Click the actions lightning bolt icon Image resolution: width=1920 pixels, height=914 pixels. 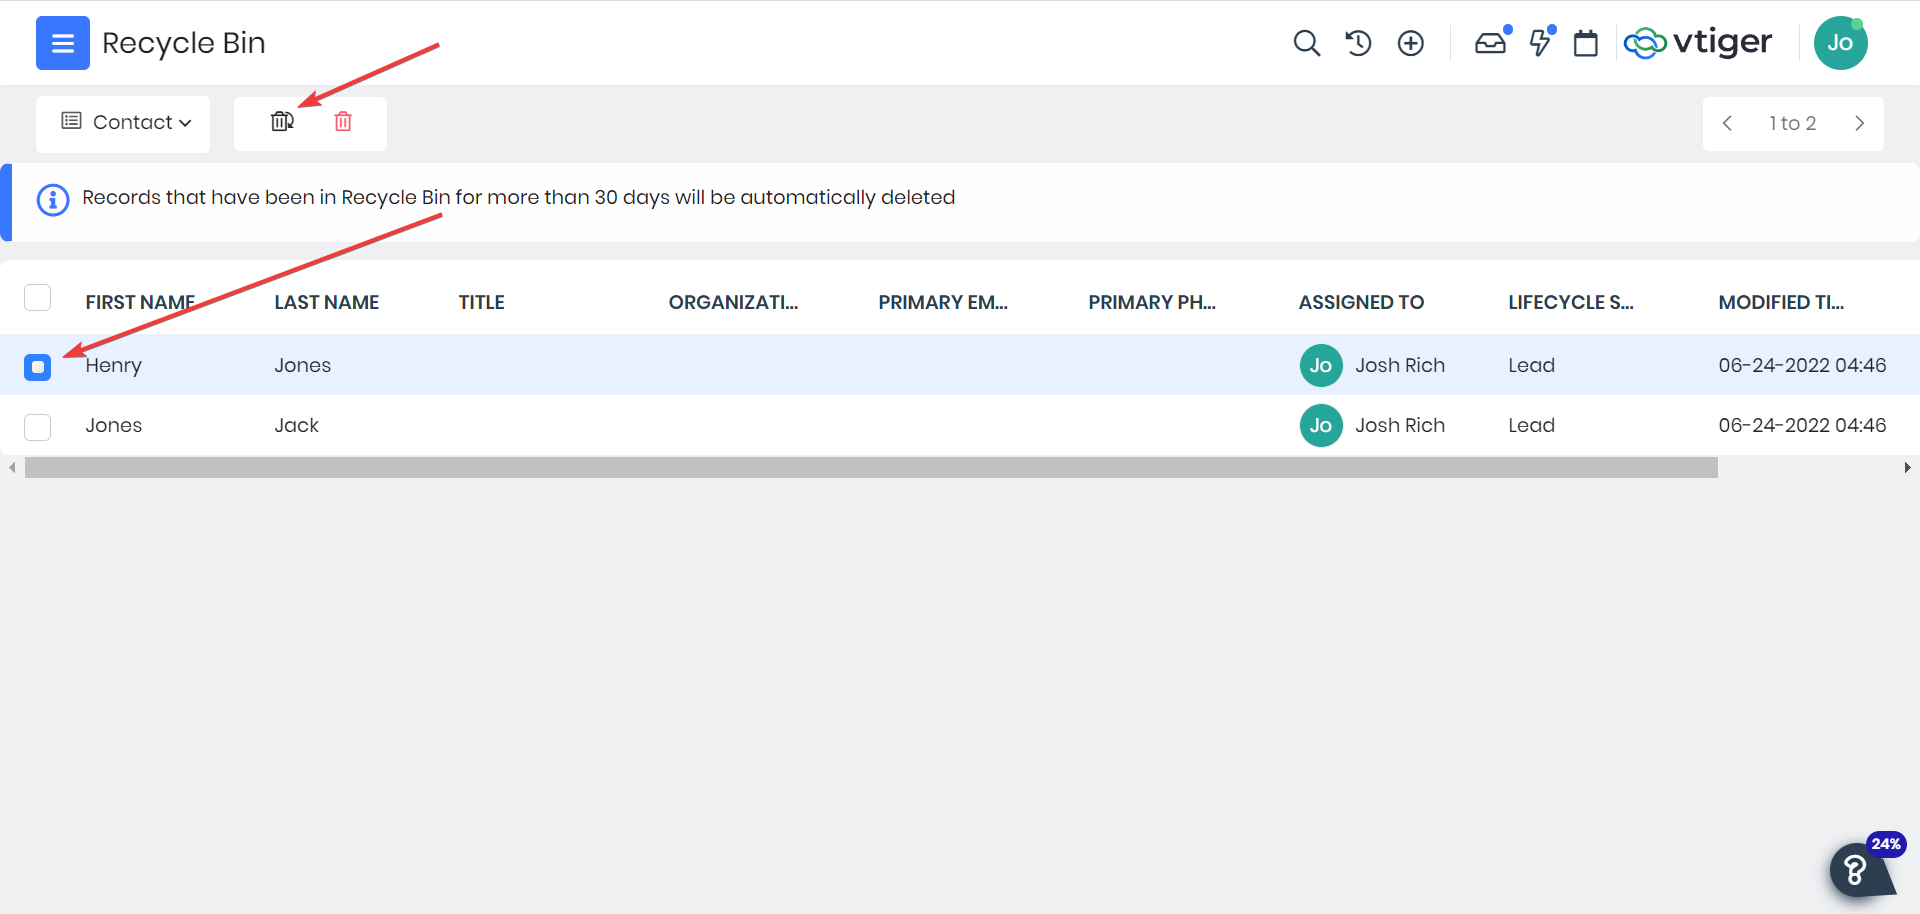click(1539, 43)
